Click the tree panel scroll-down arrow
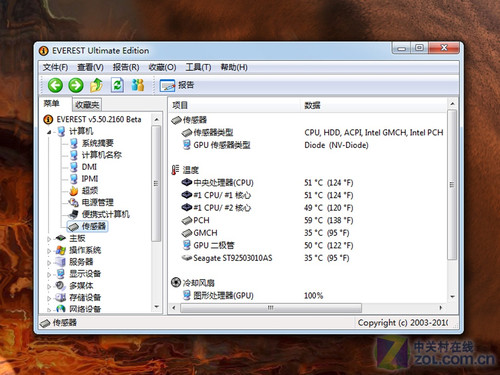The width and height of the screenshot is (500, 375). pyautogui.click(x=156, y=307)
